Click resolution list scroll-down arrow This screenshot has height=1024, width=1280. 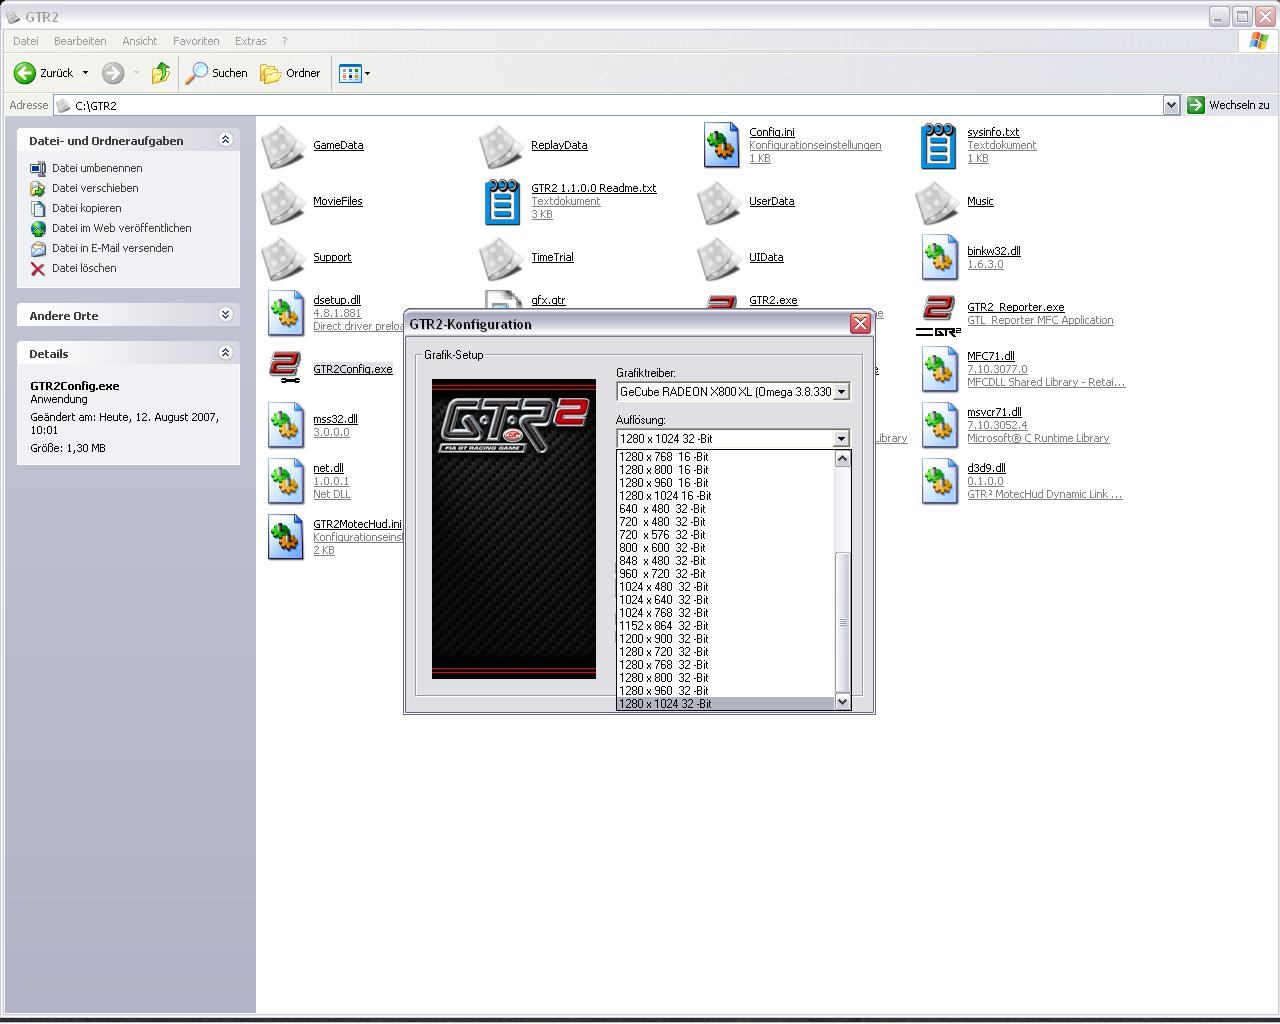[x=843, y=701]
